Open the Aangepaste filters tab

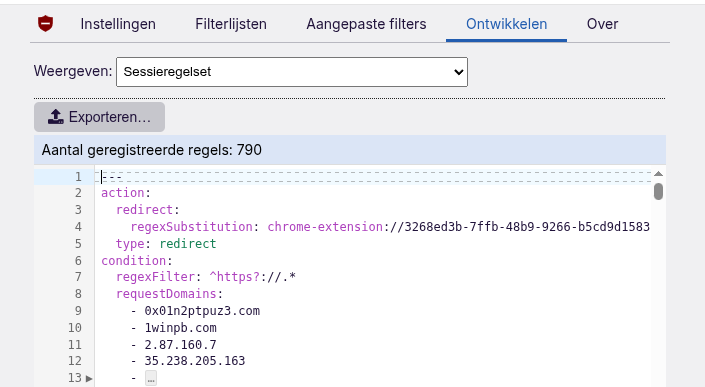[366, 24]
